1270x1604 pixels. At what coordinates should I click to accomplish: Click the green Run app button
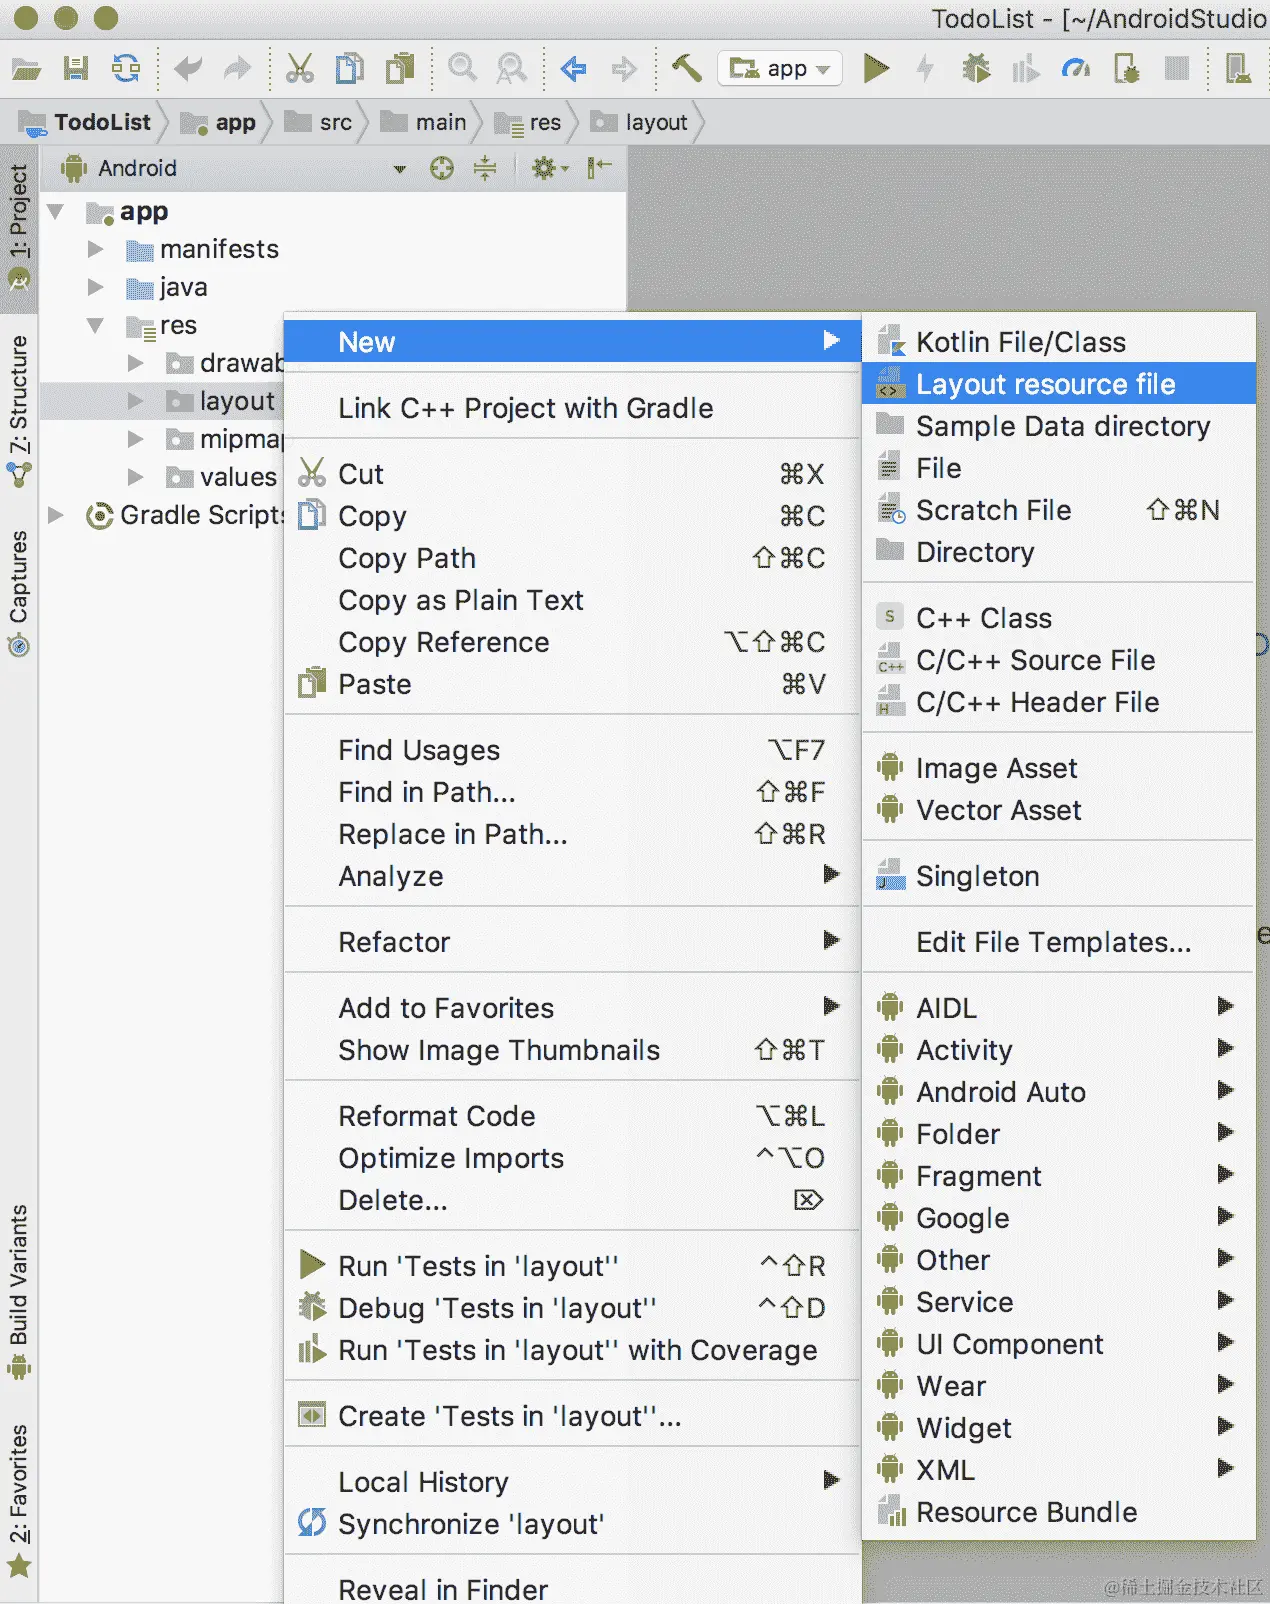click(x=876, y=68)
